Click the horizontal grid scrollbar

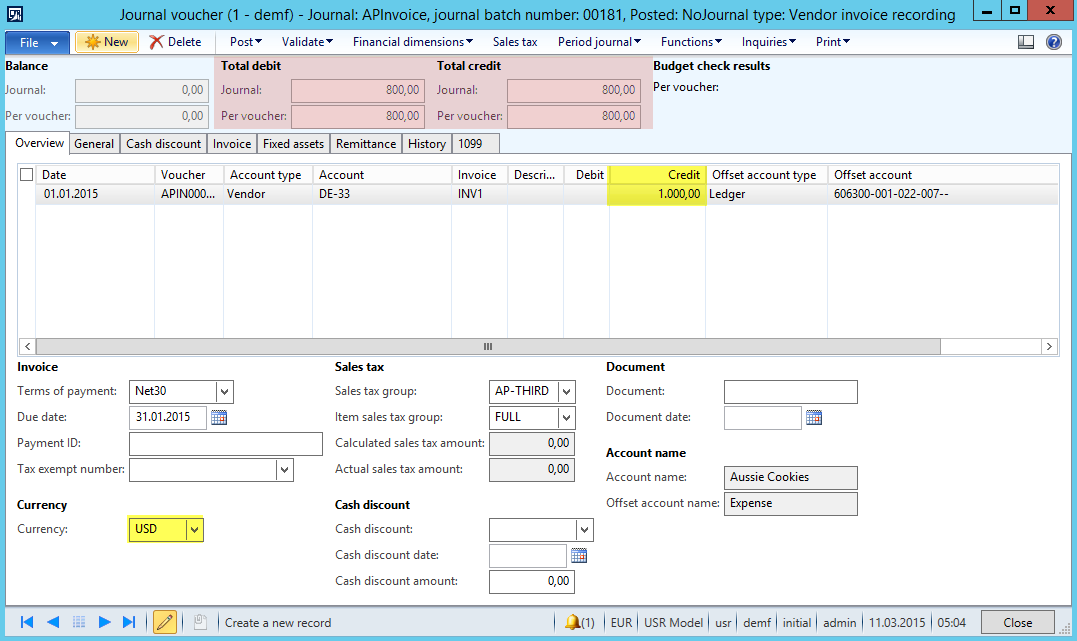pos(488,347)
